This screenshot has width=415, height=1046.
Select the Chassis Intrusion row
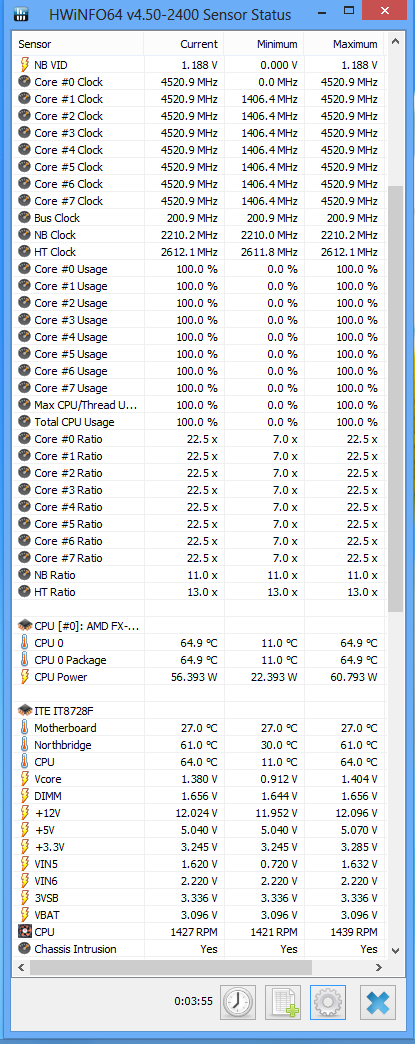click(x=198, y=949)
